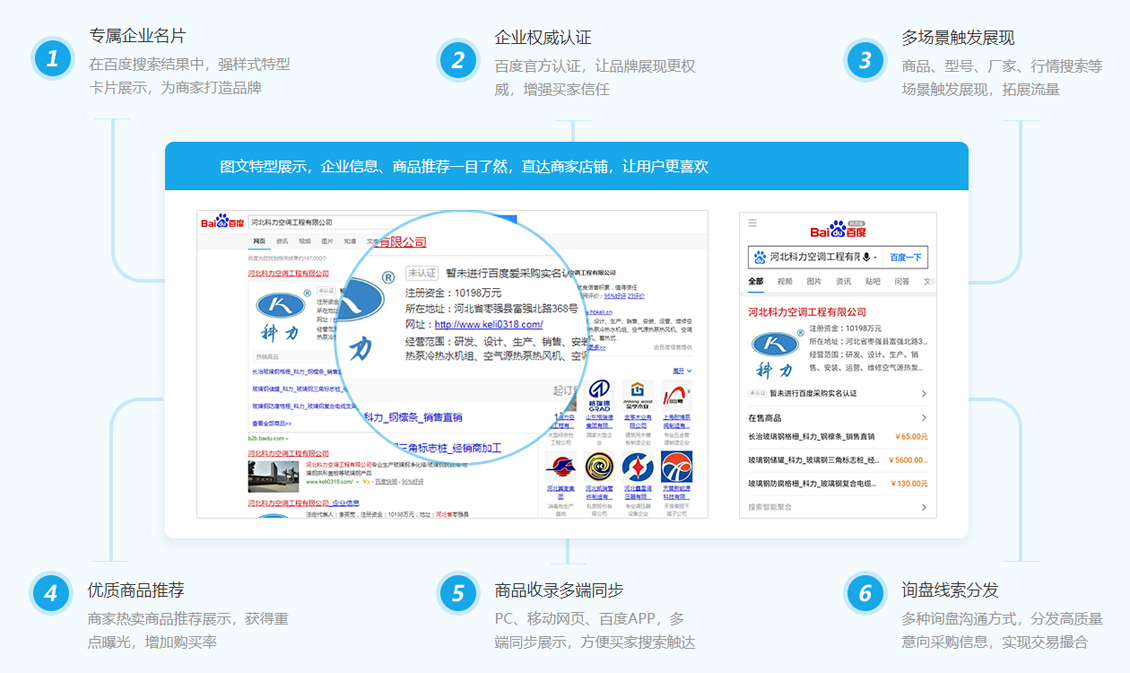
Task: Expand the 在售商品 section arrow
Action: click(x=923, y=418)
